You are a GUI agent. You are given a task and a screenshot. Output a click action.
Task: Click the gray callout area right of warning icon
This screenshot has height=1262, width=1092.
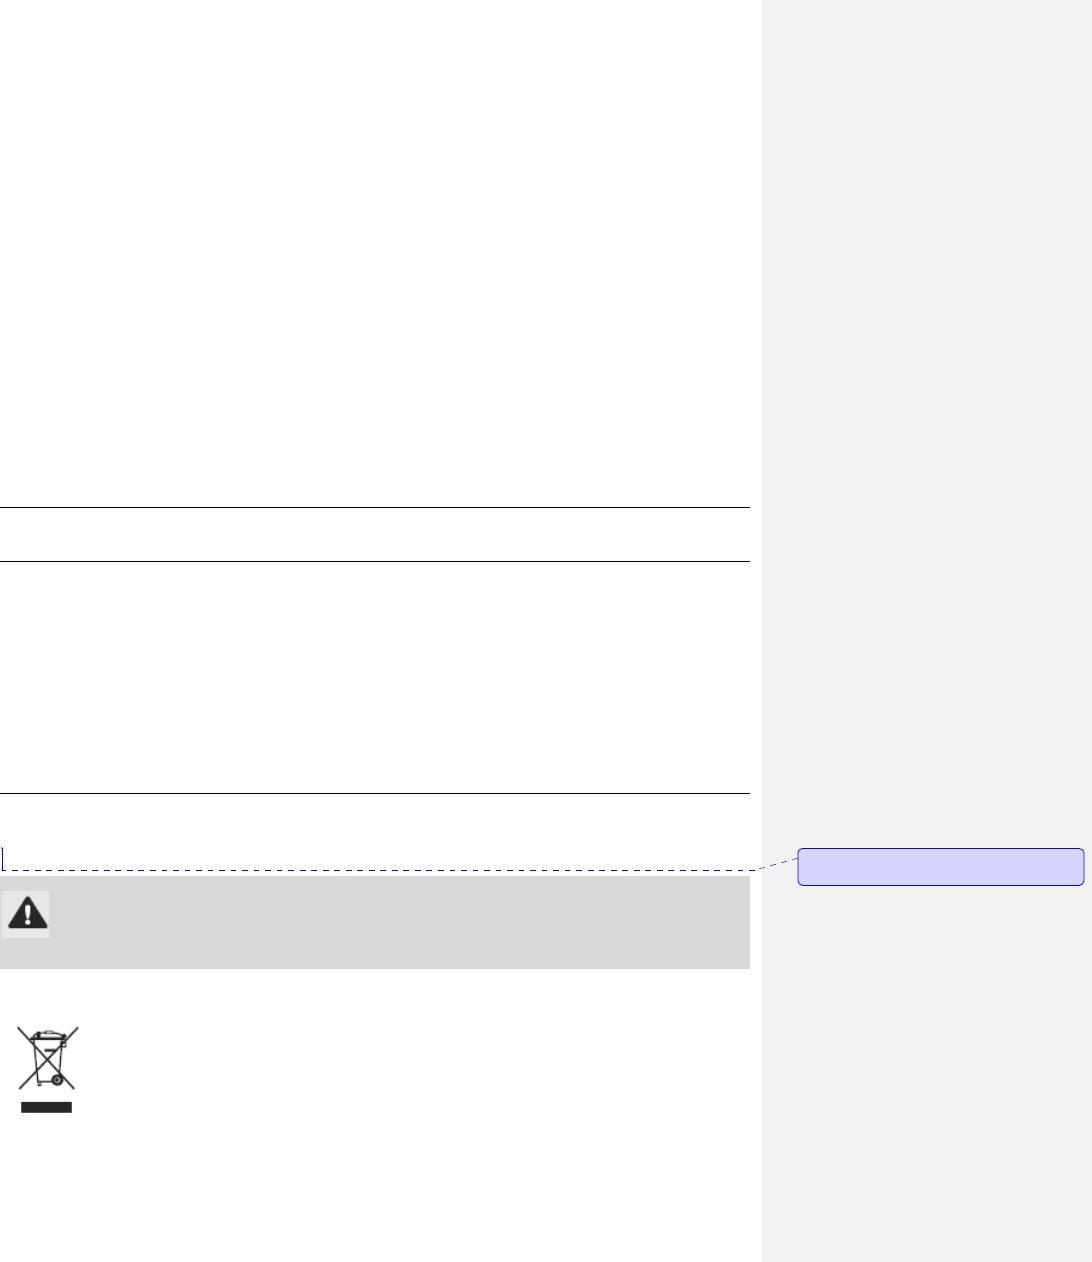pyautogui.click(x=400, y=923)
